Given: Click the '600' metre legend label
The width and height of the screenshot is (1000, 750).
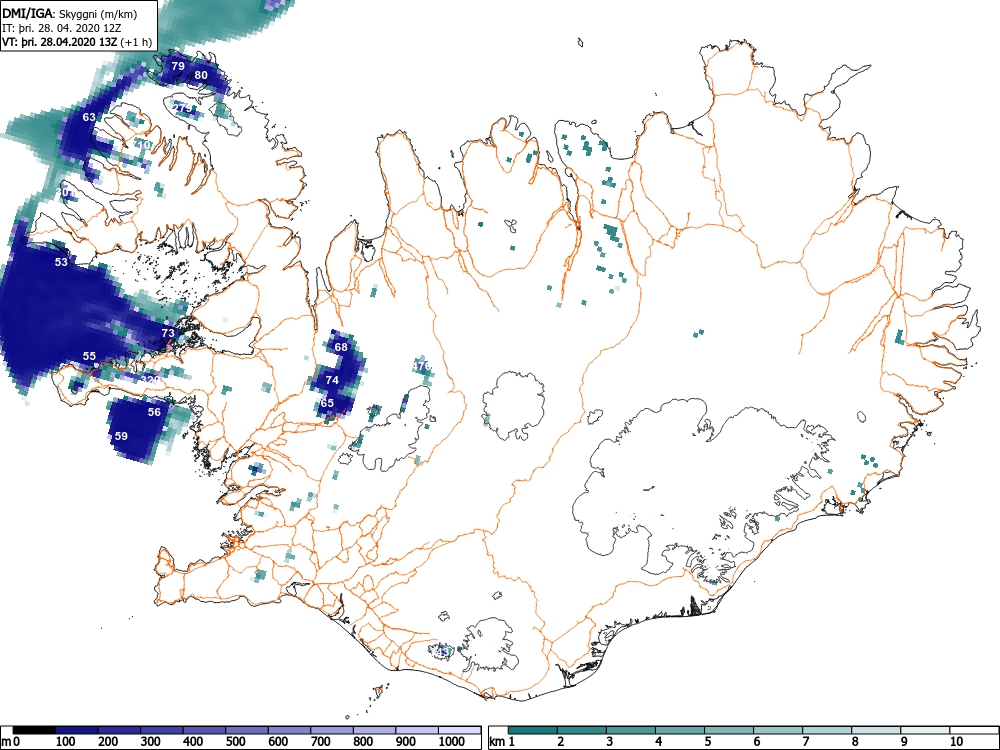Looking at the screenshot, I should pos(279,742).
